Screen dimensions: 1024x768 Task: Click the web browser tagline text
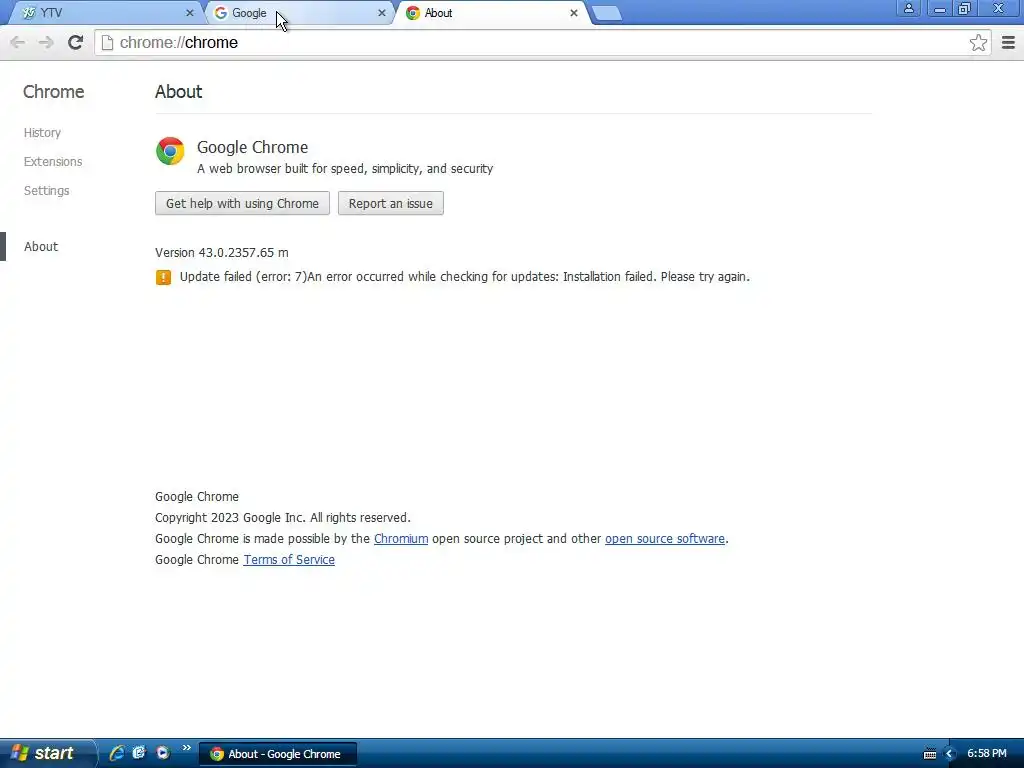pyautogui.click(x=345, y=168)
